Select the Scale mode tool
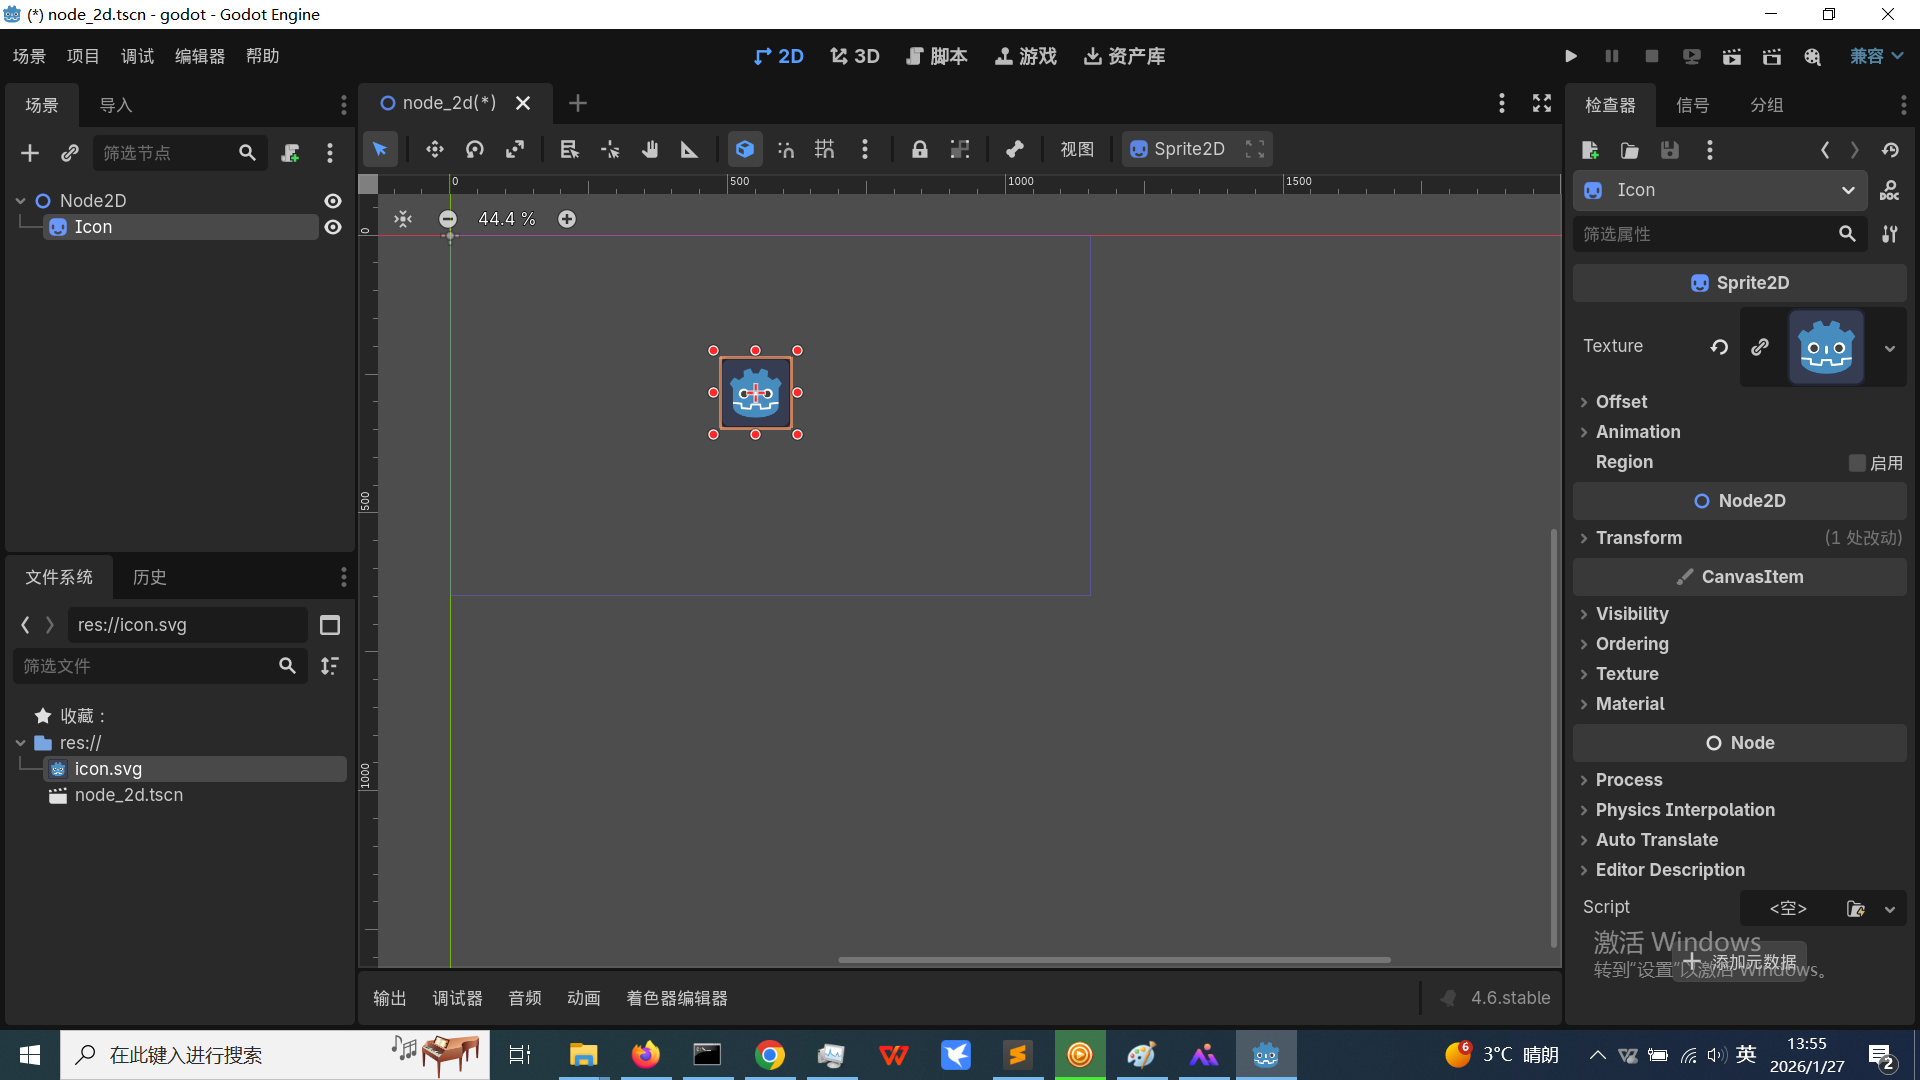 (515, 150)
